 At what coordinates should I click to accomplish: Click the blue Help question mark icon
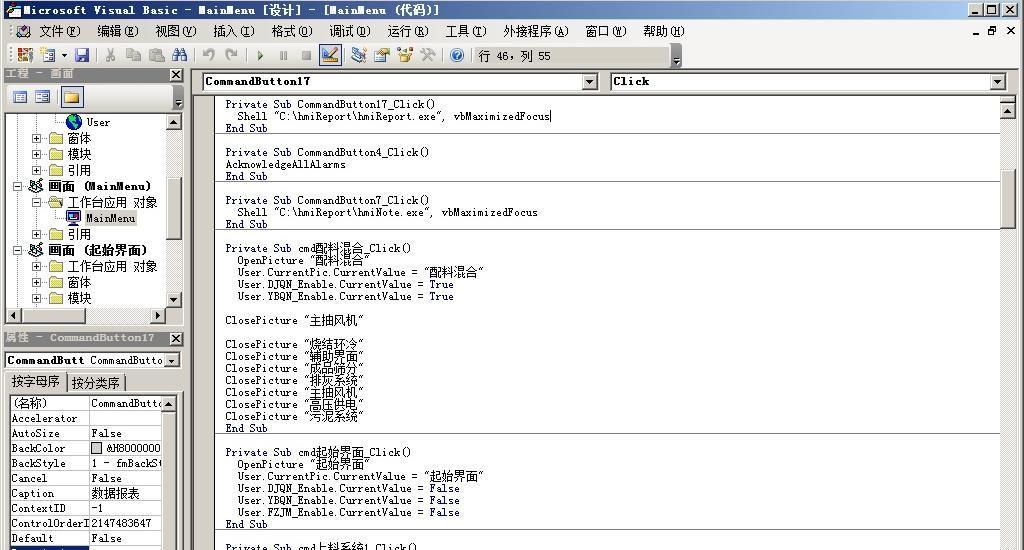click(457, 56)
